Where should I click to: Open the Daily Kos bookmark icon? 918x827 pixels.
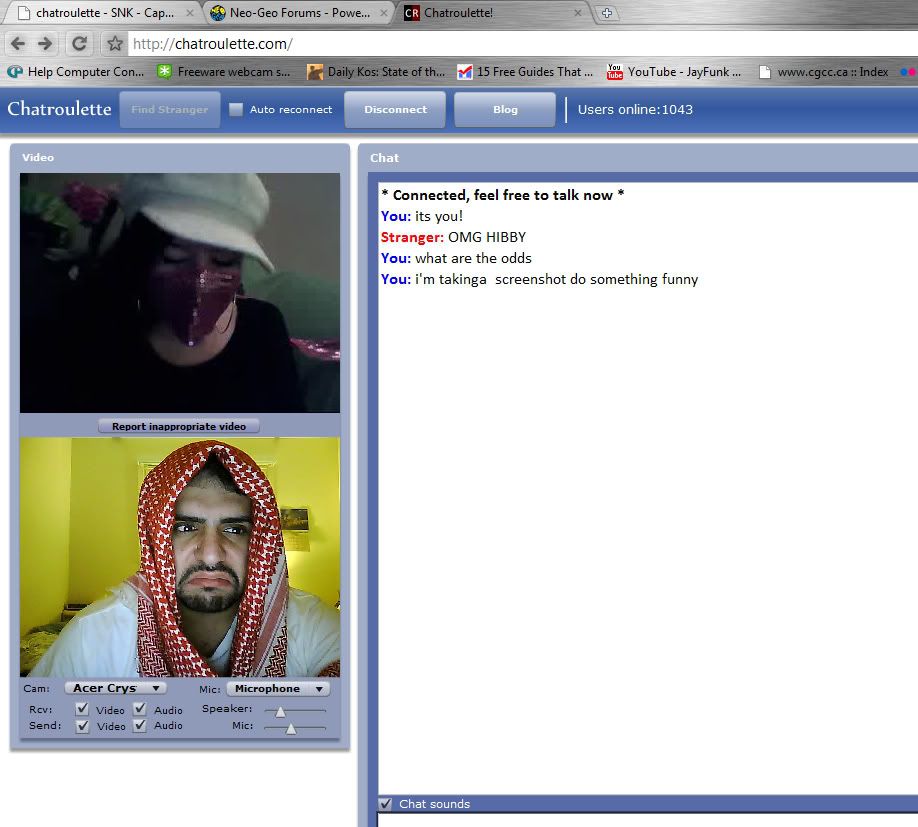315,72
